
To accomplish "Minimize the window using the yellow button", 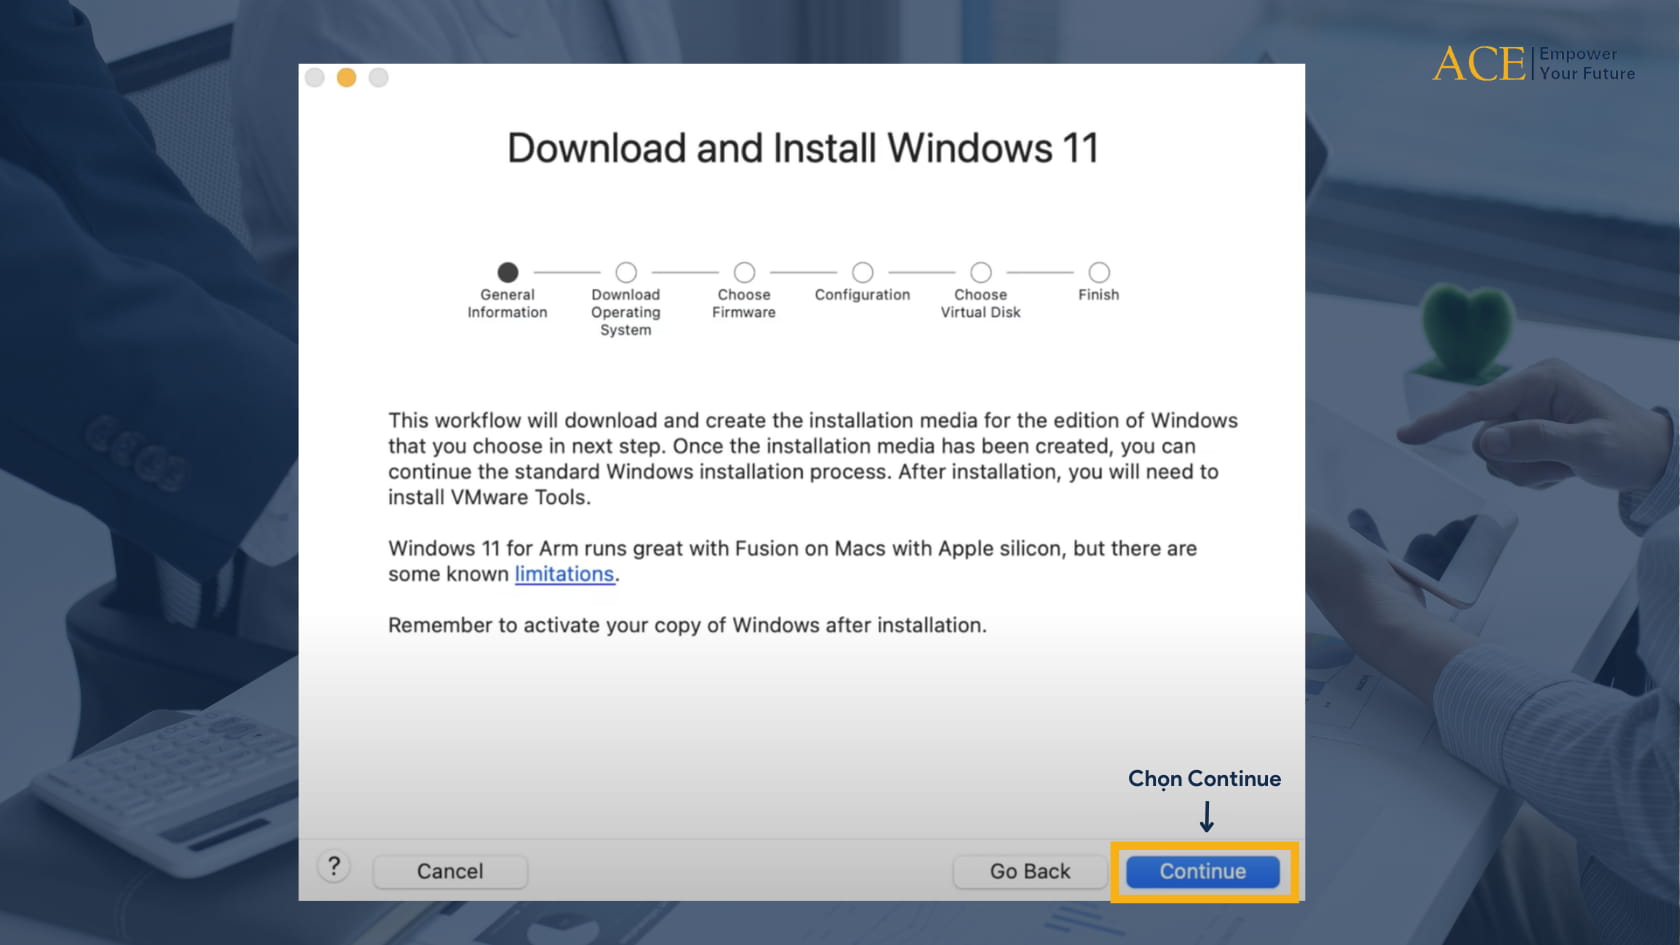I will (346, 78).
